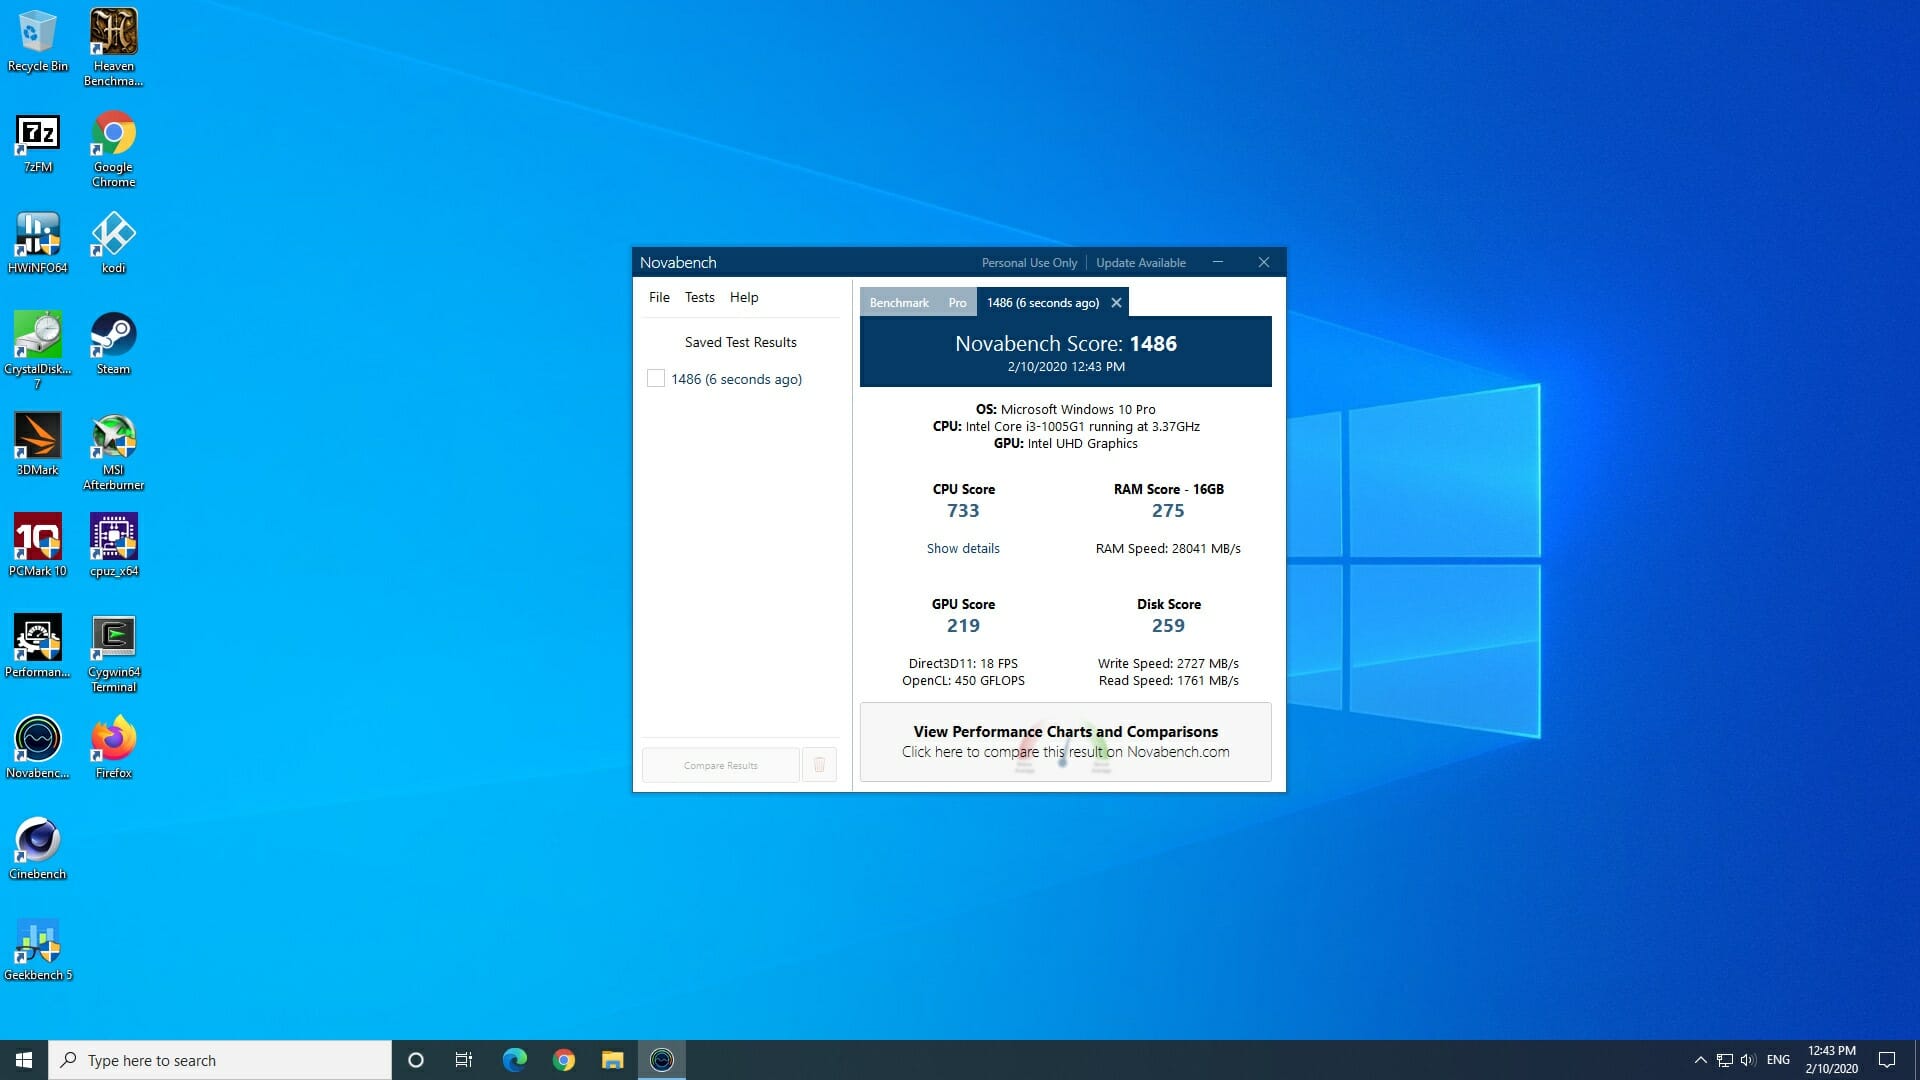1920x1080 pixels.
Task: Select the CrystalDisk desktop icon
Action: pyautogui.click(x=38, y=349)
